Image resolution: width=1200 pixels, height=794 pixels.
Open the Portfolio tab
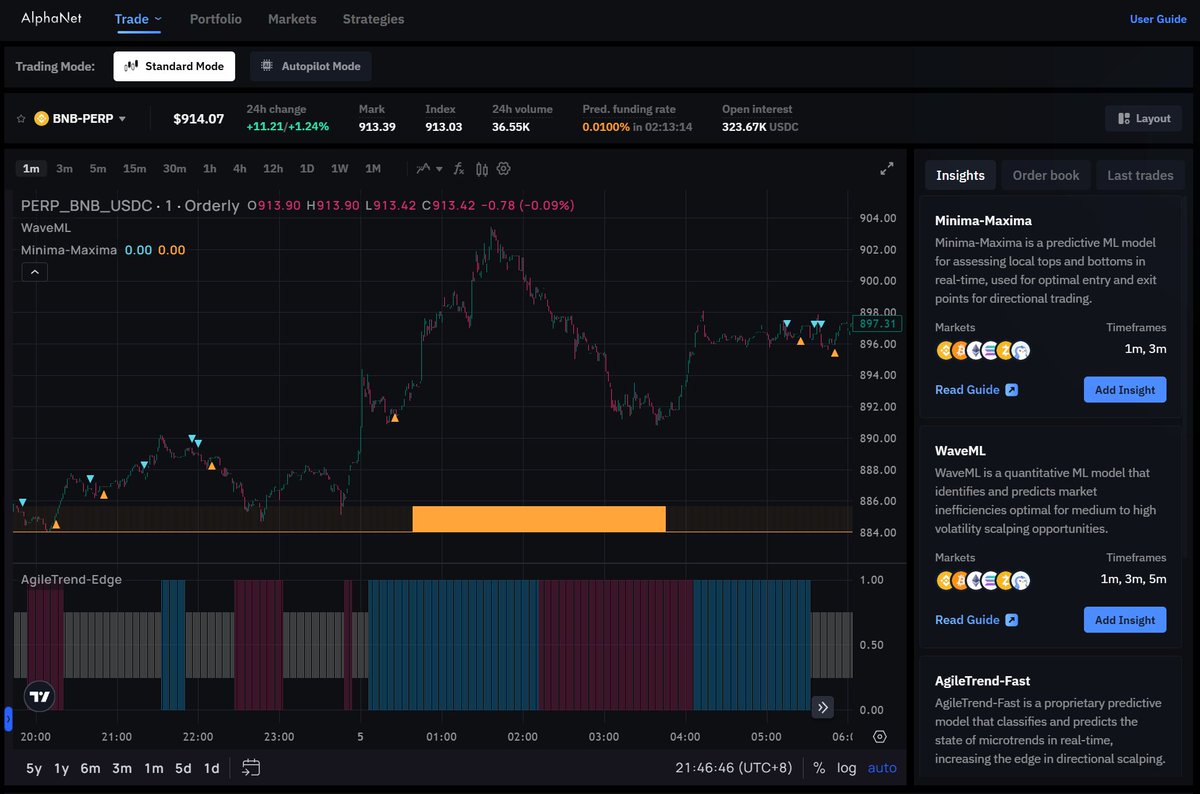[x=215, y=19]
